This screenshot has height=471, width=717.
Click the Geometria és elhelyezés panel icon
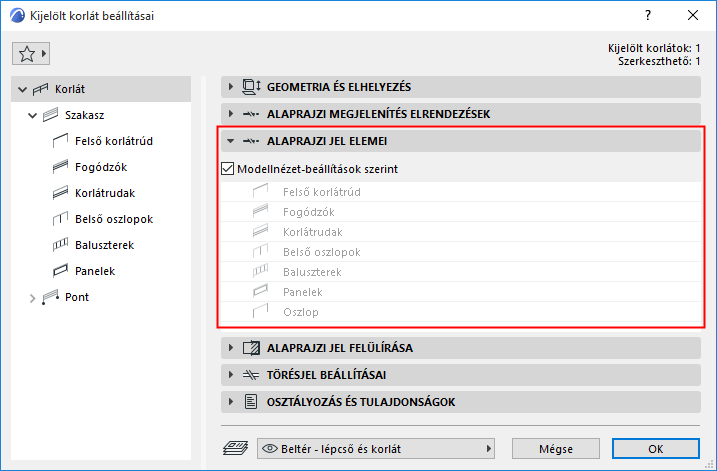point(251,87)
